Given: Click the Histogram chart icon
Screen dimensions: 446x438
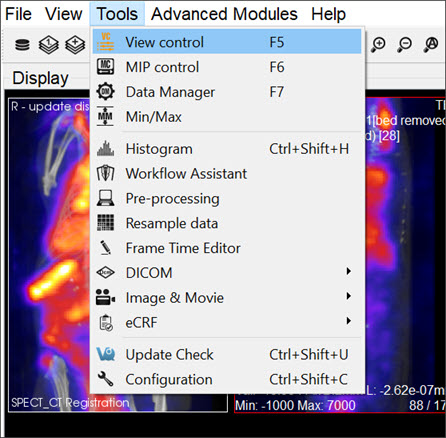Looking at the screenshot, I should (x=105, y=148).
